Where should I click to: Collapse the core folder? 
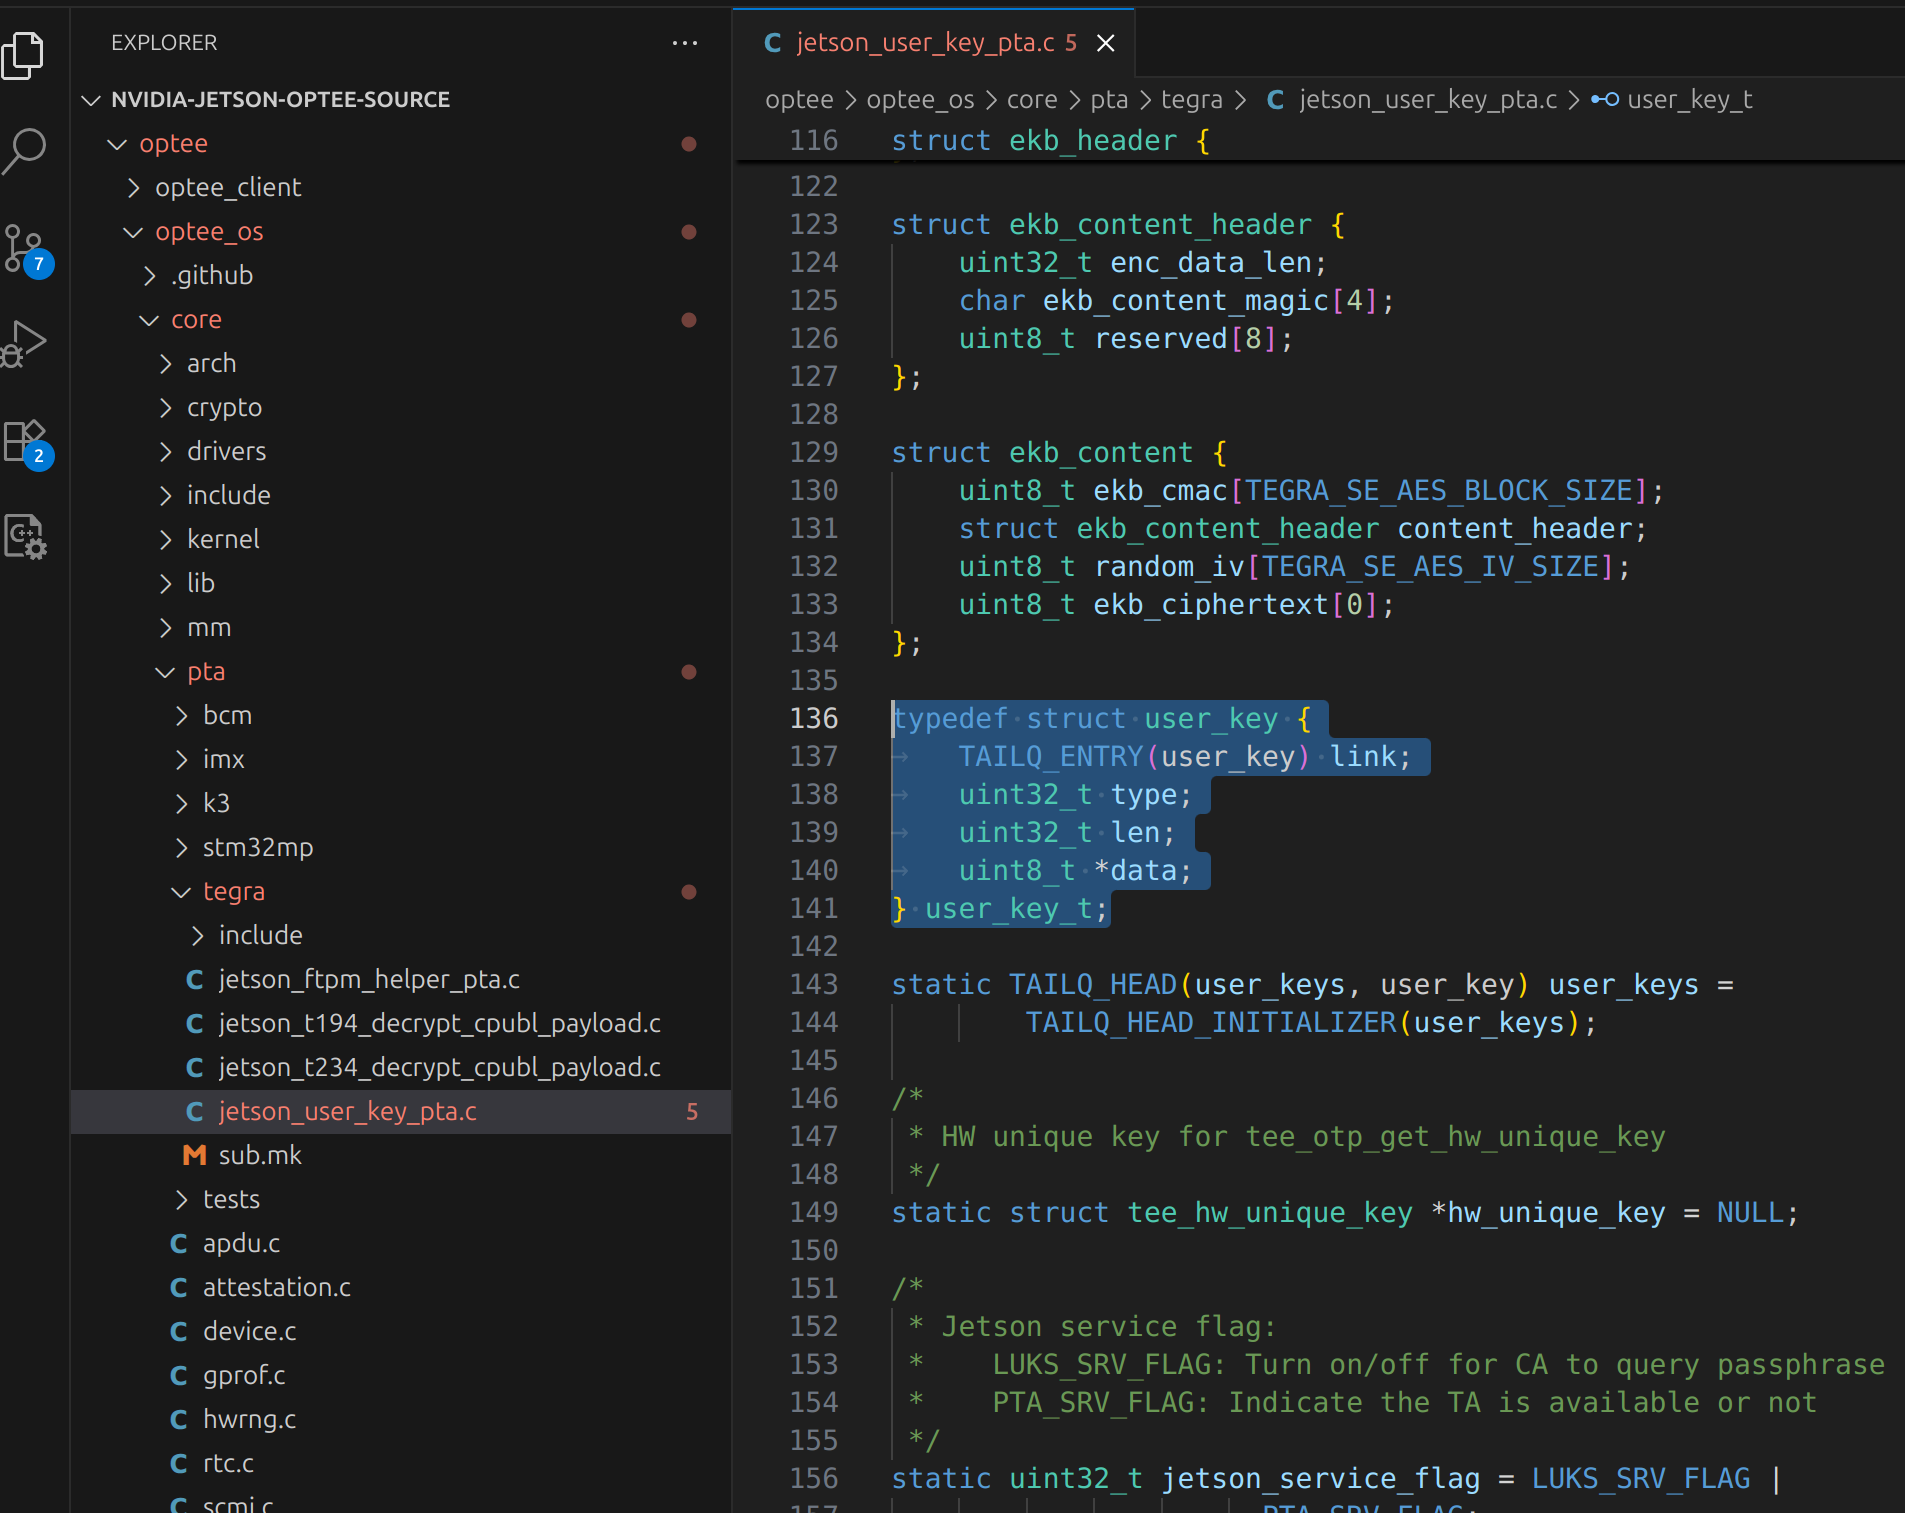point(149,320)
